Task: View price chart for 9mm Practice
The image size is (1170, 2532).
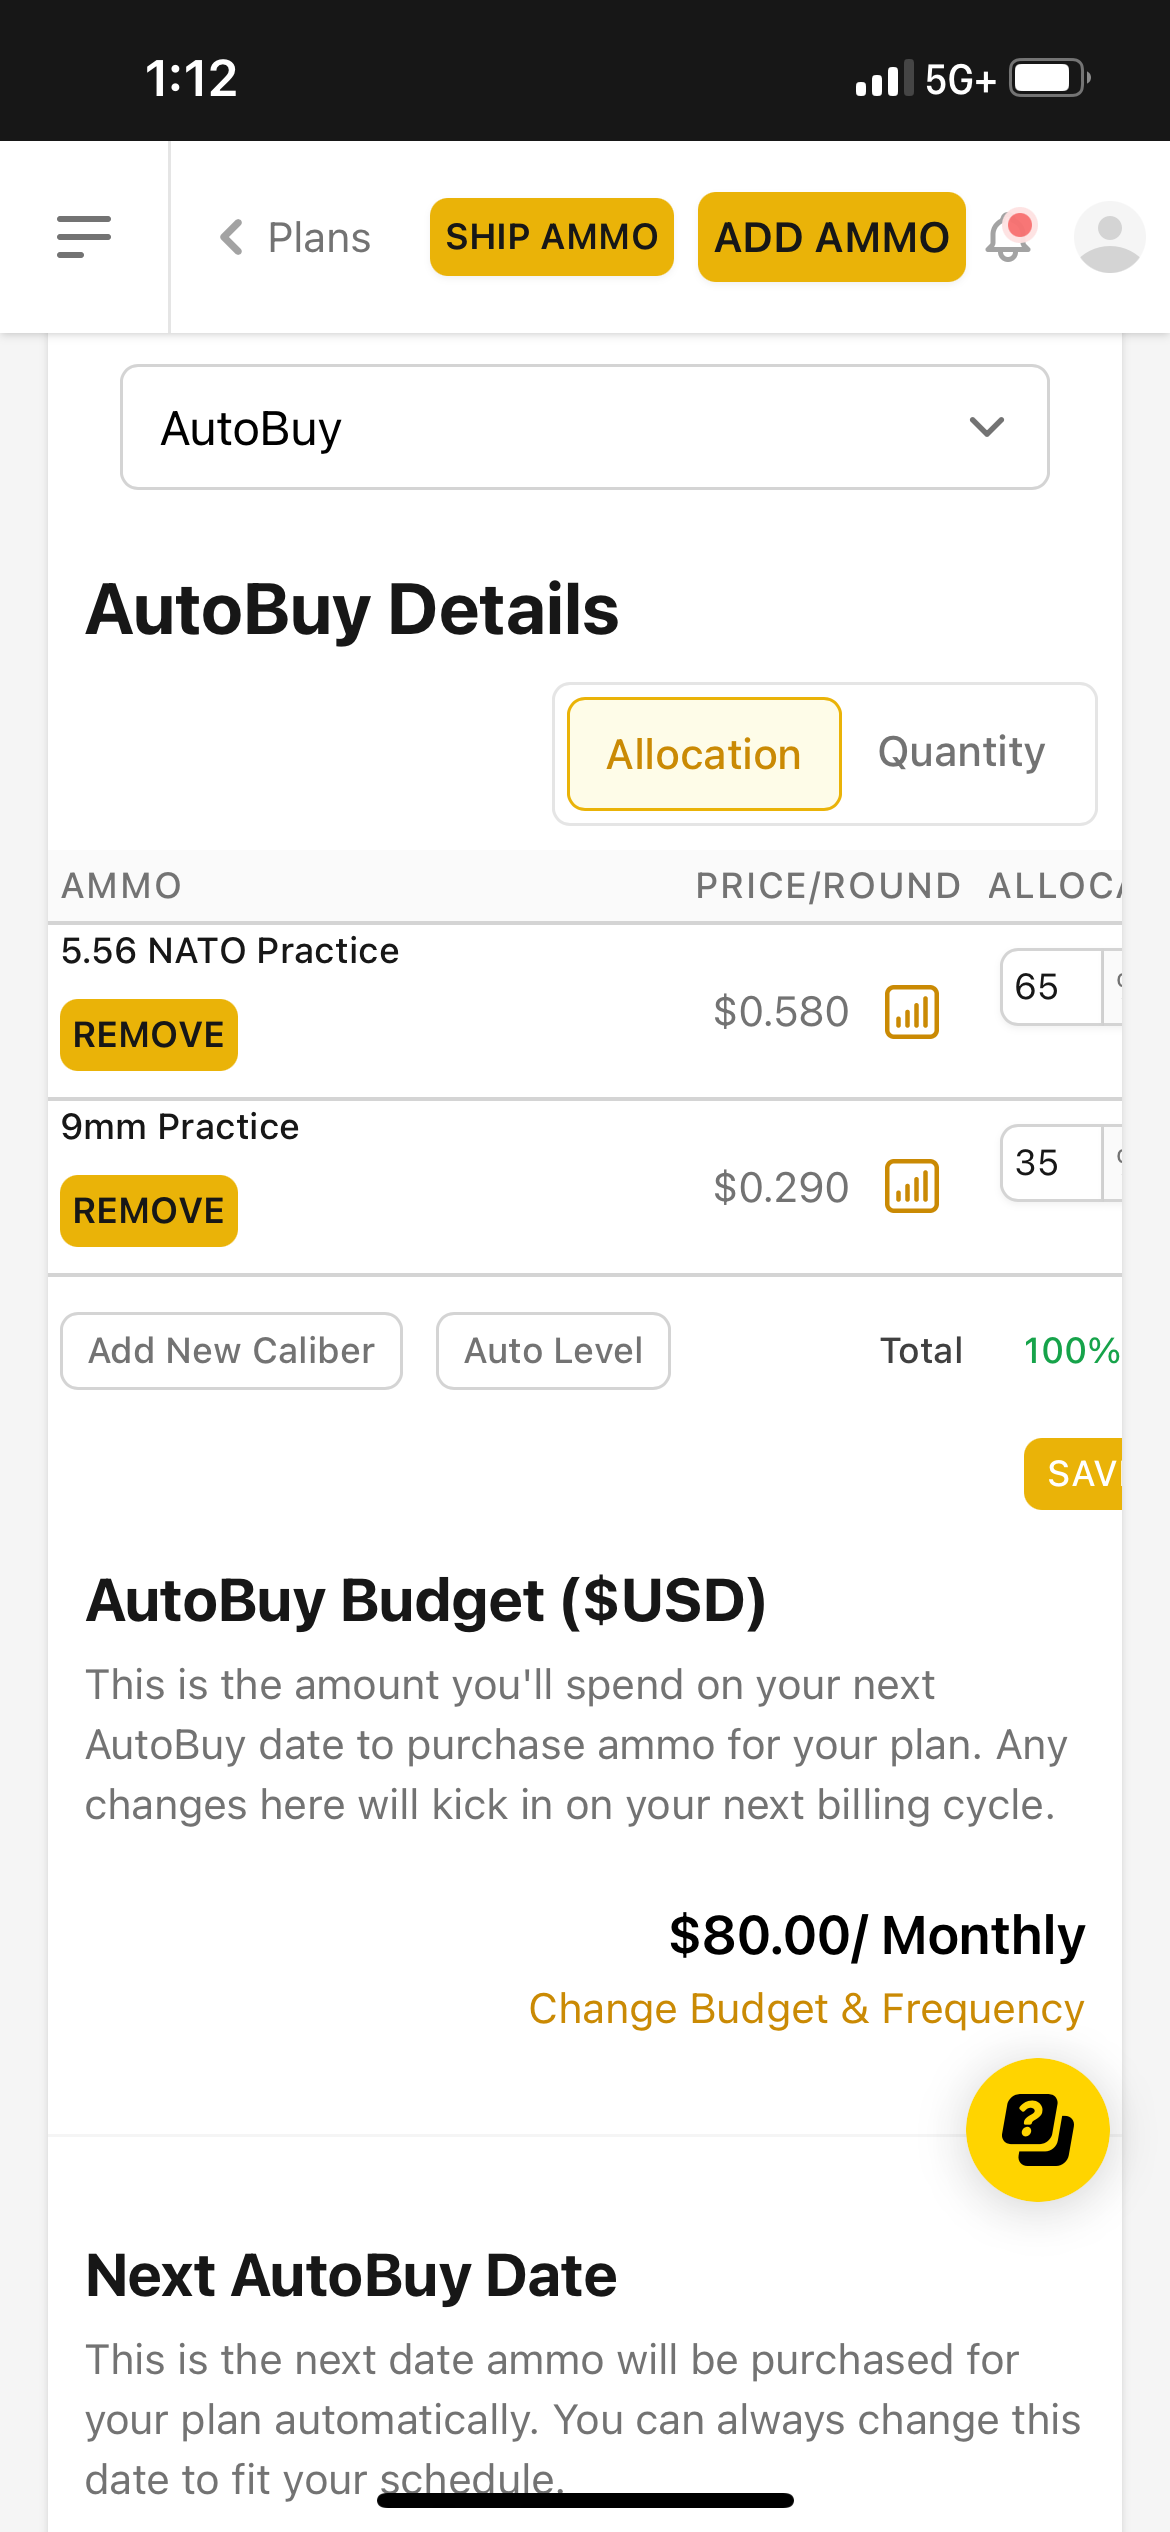Action: coord(912,1186)
